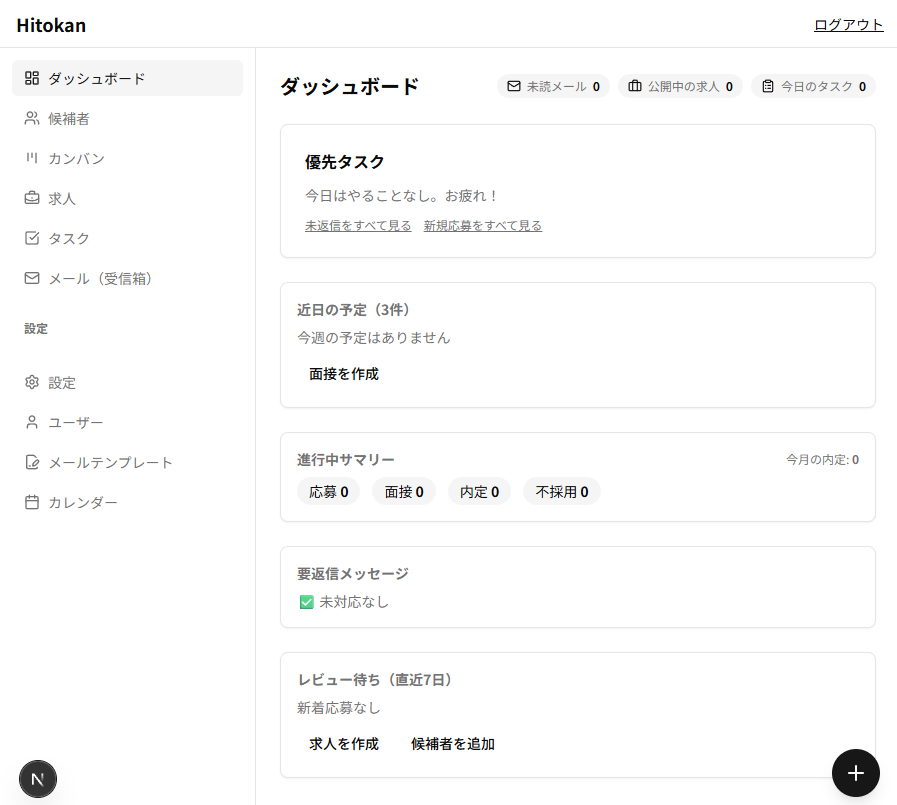
Task: Click the green check mark by 未対応なし
Action: (307, 602)
